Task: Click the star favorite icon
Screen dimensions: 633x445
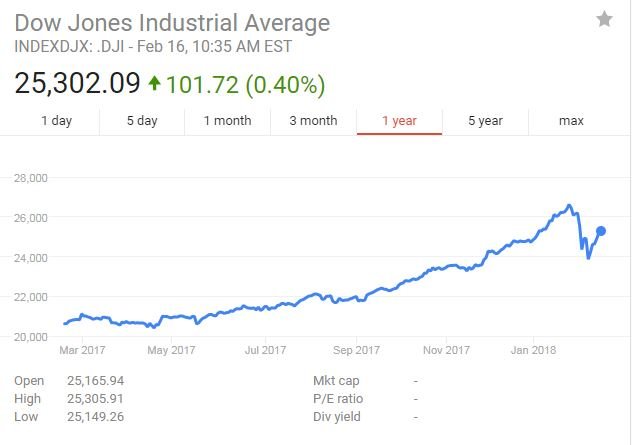Action: [604, 19]
